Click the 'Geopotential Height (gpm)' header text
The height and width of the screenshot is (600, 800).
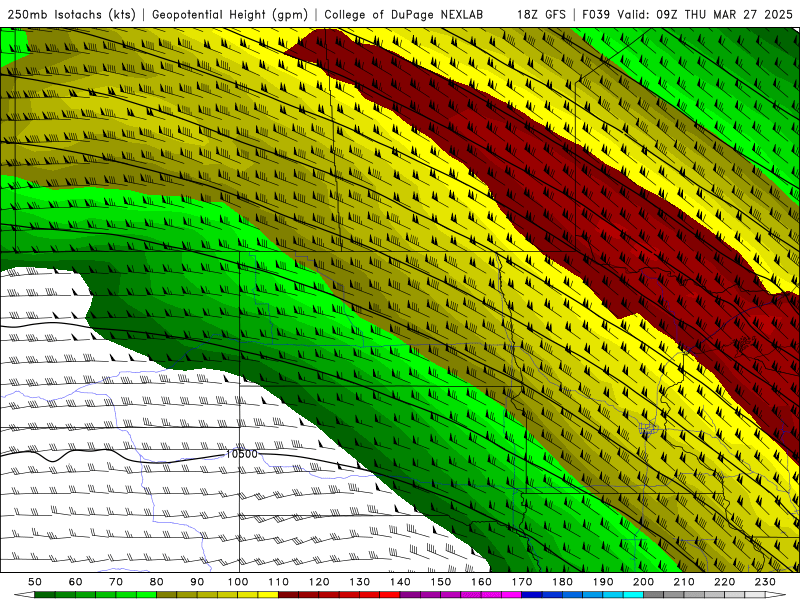pos(230,14)
